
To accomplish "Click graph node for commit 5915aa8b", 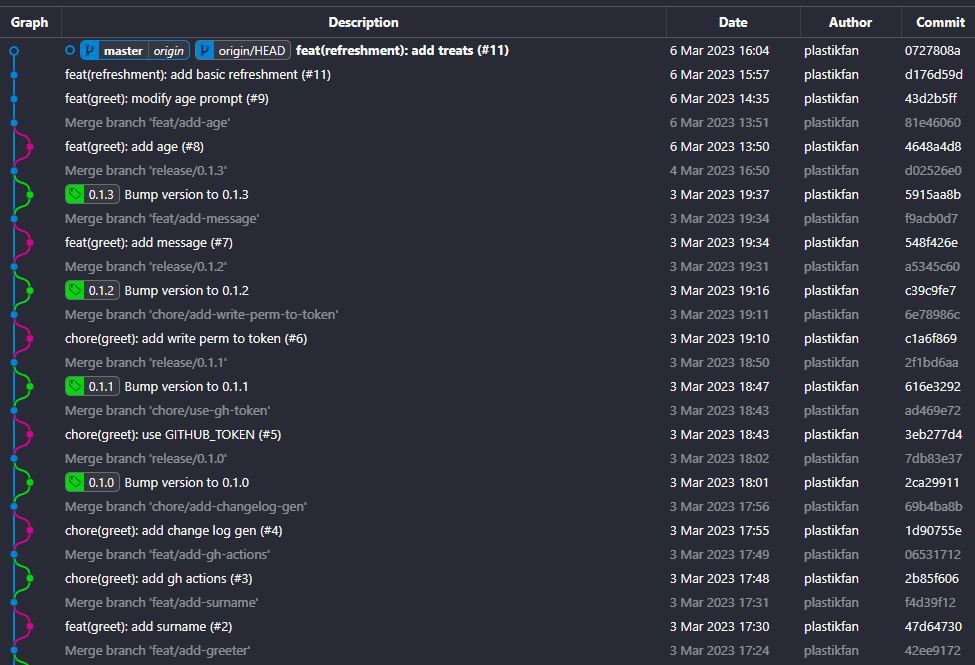I will (30, 195).
